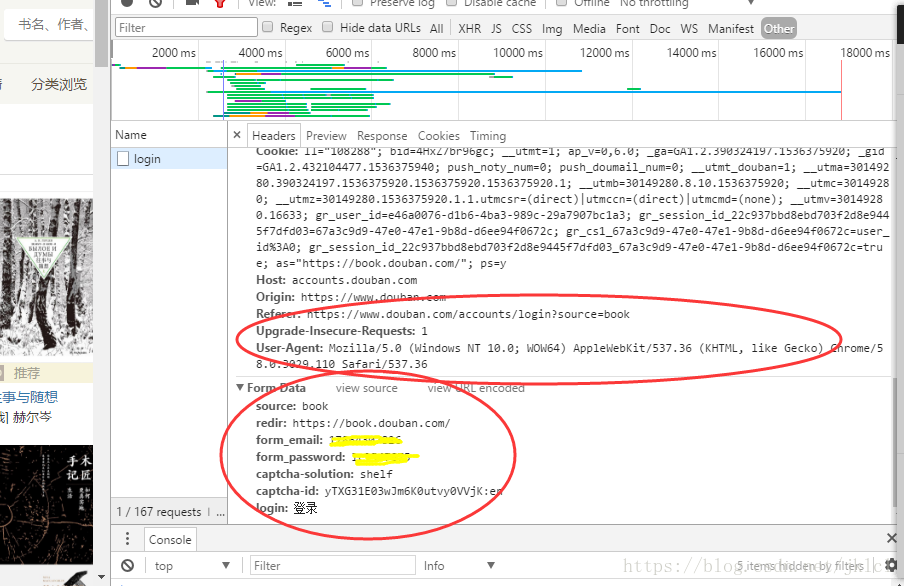Filter requests by CSS
The width and height of the screenshot is (904, 586).
coord(522,28)
